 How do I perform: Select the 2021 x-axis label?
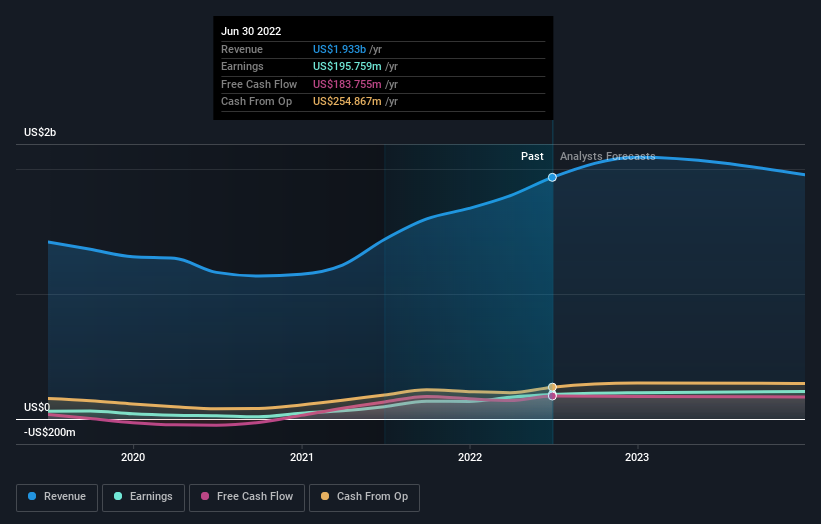(302, 457)
